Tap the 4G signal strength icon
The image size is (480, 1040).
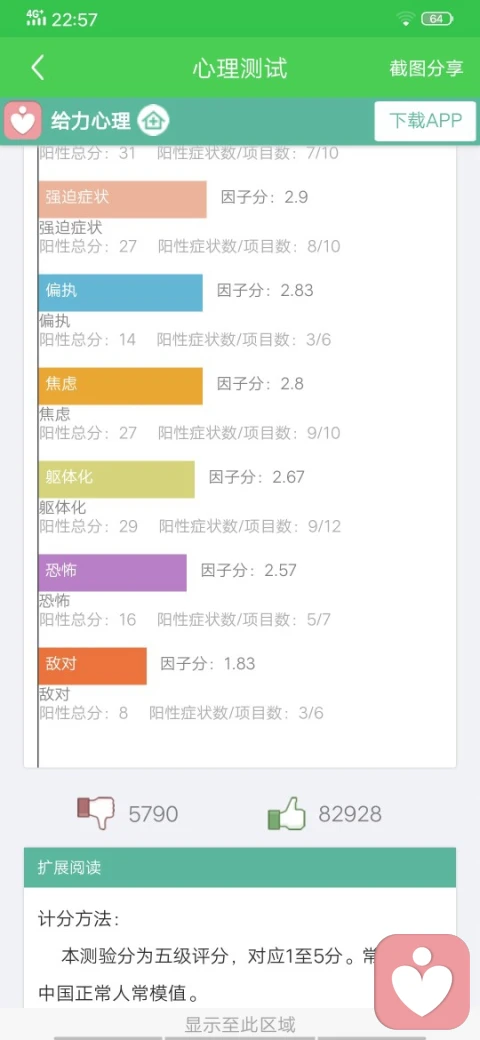[36, 18]
